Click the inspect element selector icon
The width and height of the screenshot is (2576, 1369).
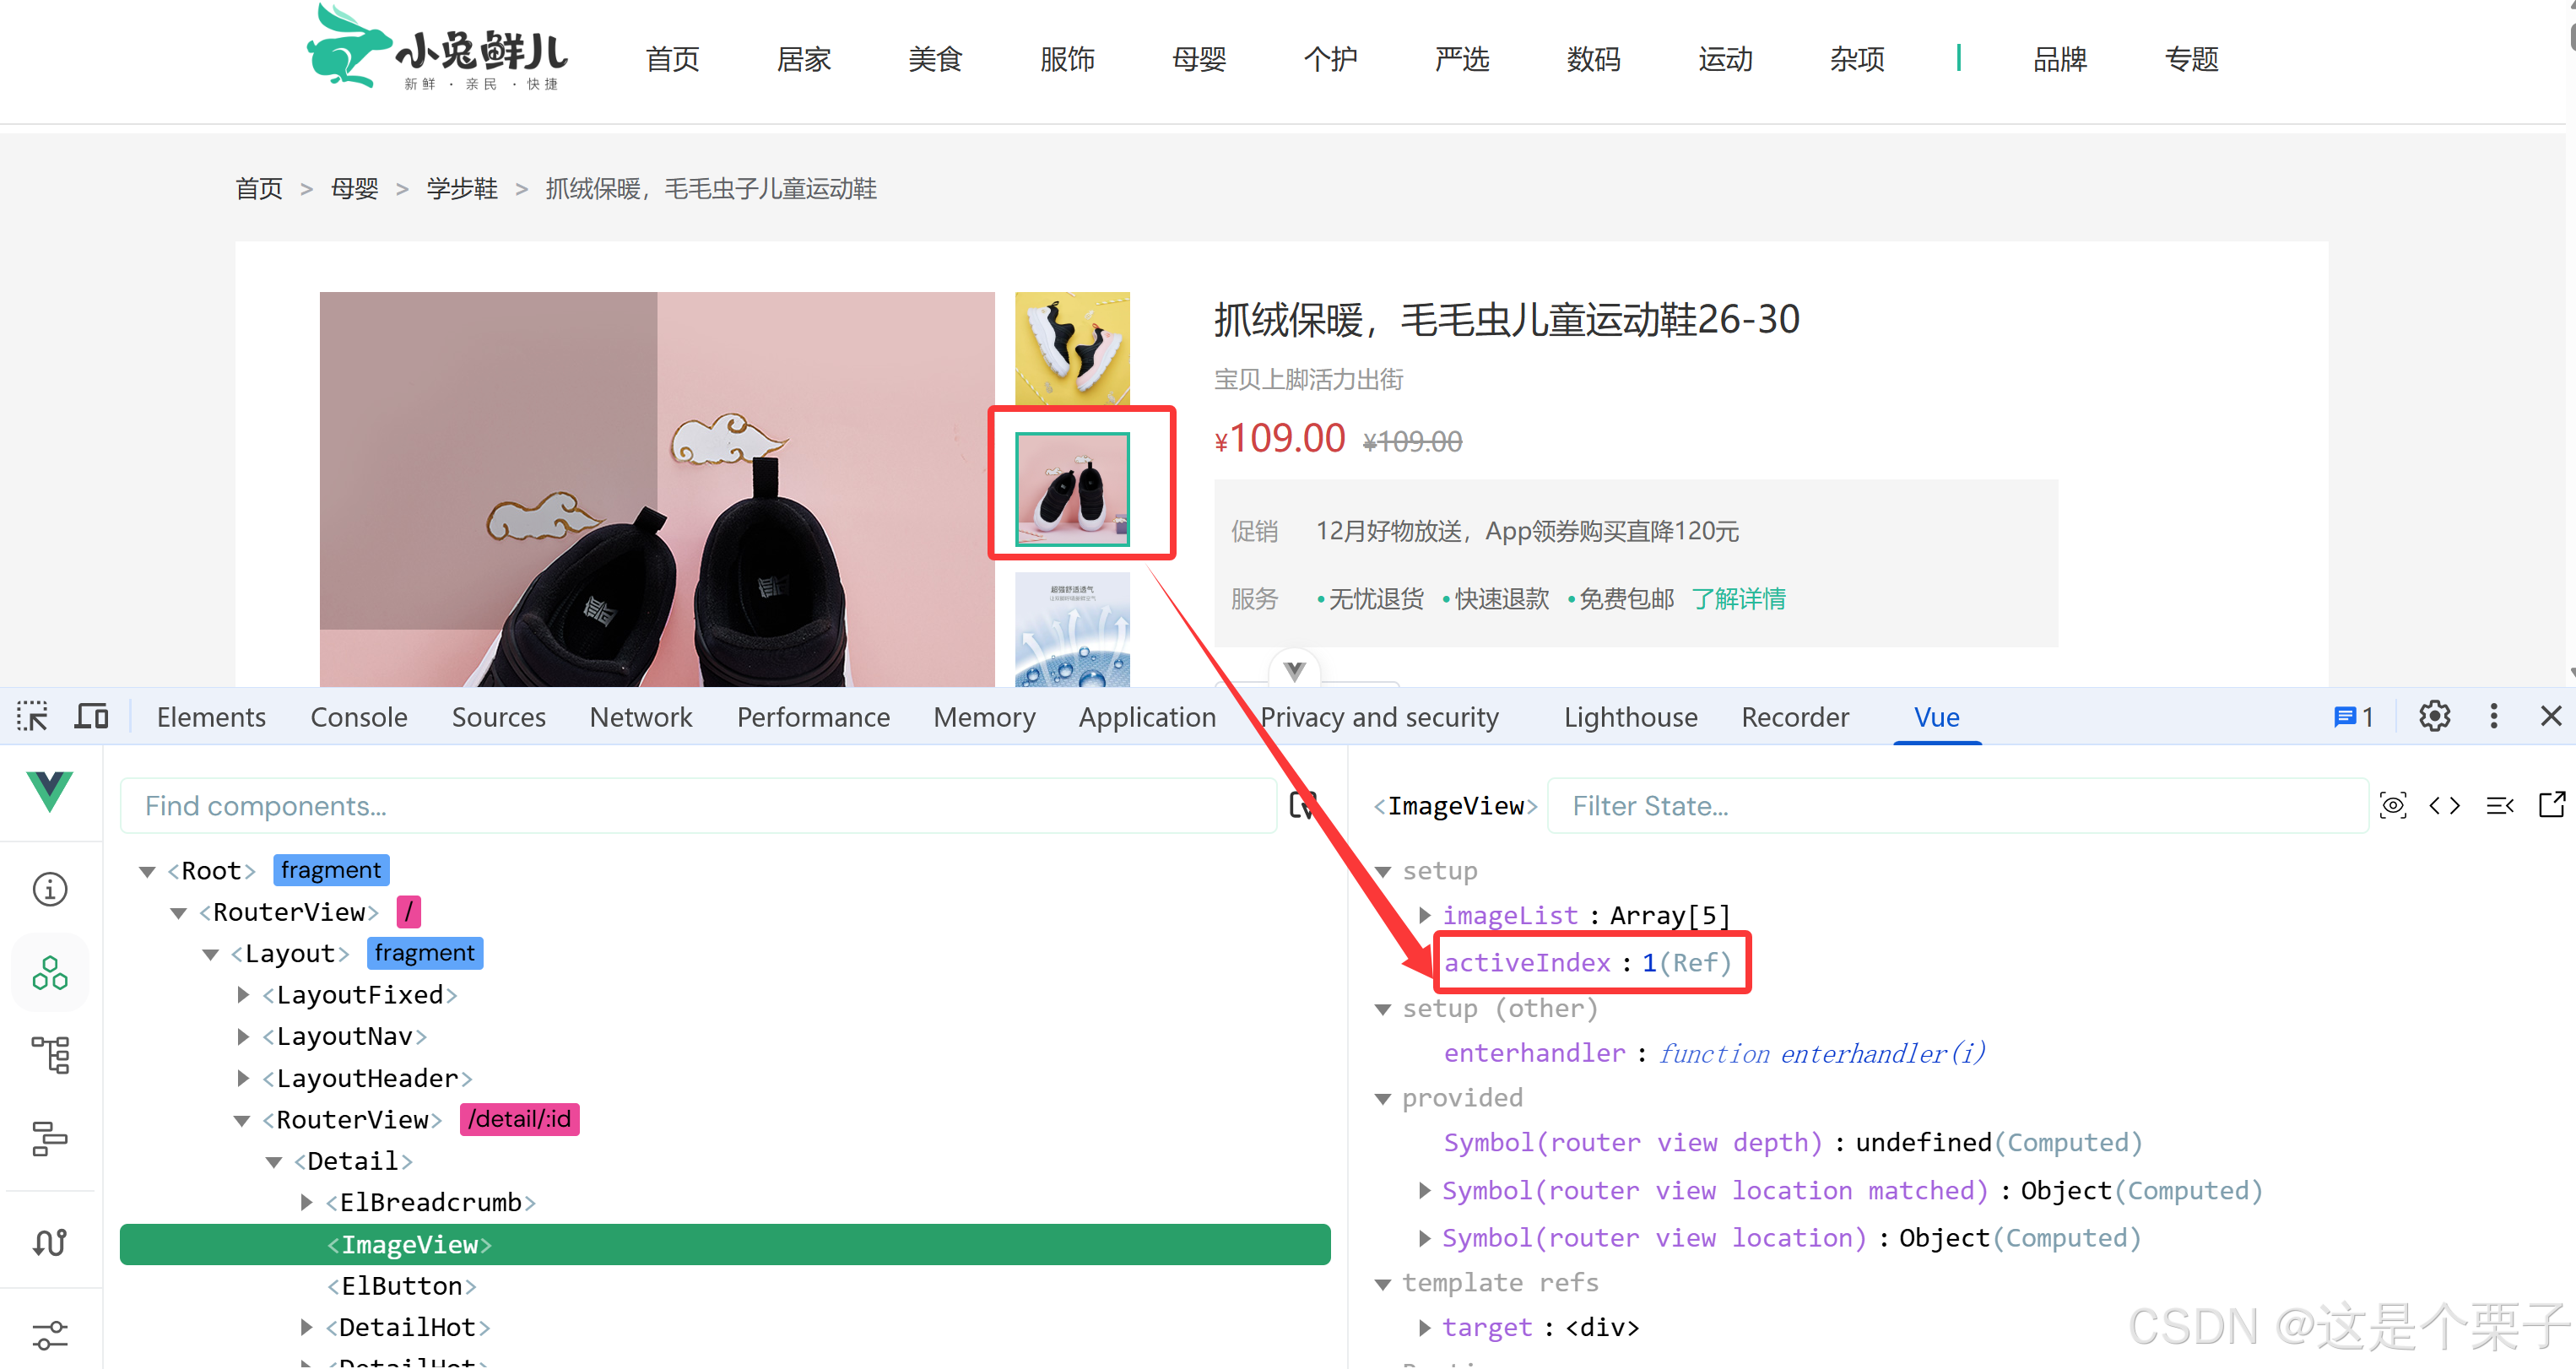[32, 716]
